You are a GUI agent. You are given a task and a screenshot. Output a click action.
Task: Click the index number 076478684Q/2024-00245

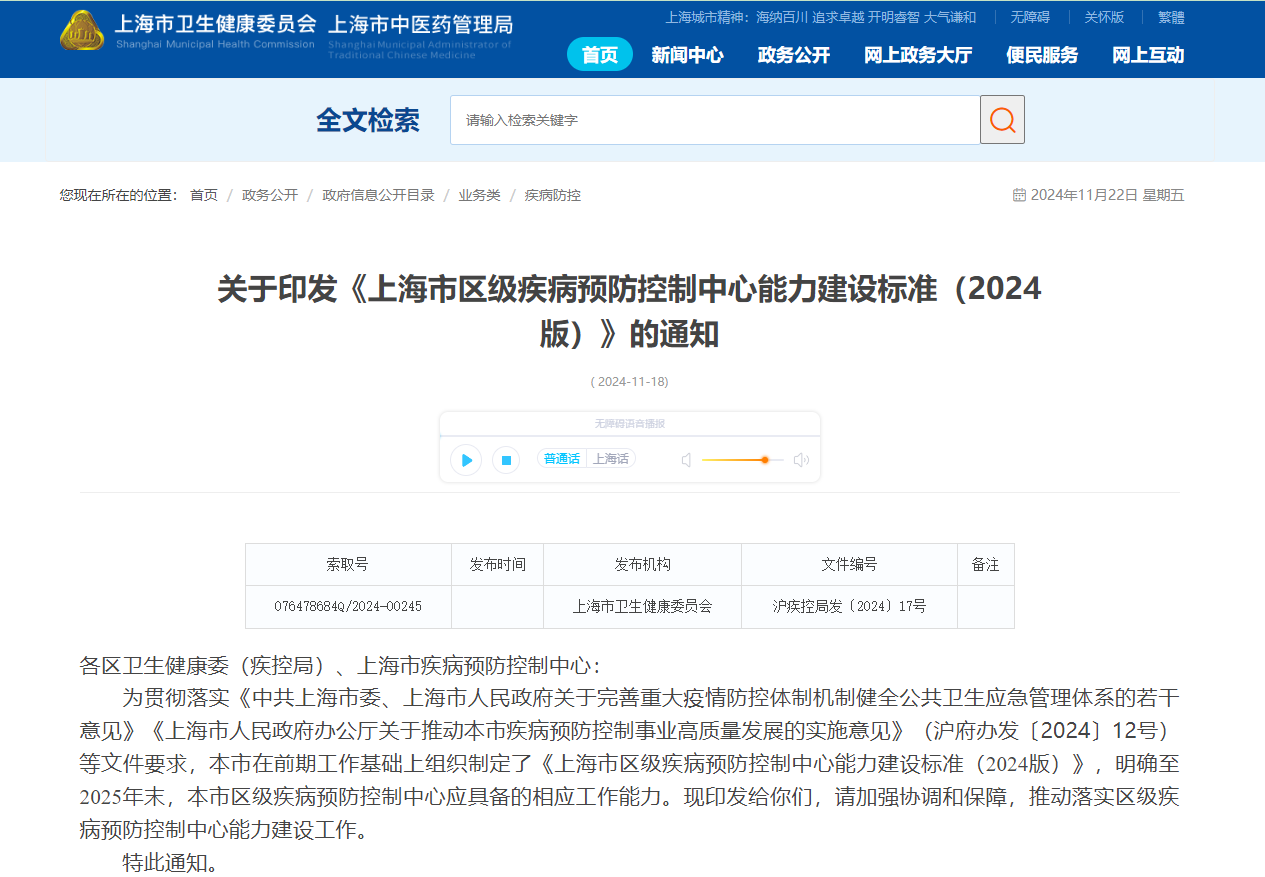tap(348, 607)
